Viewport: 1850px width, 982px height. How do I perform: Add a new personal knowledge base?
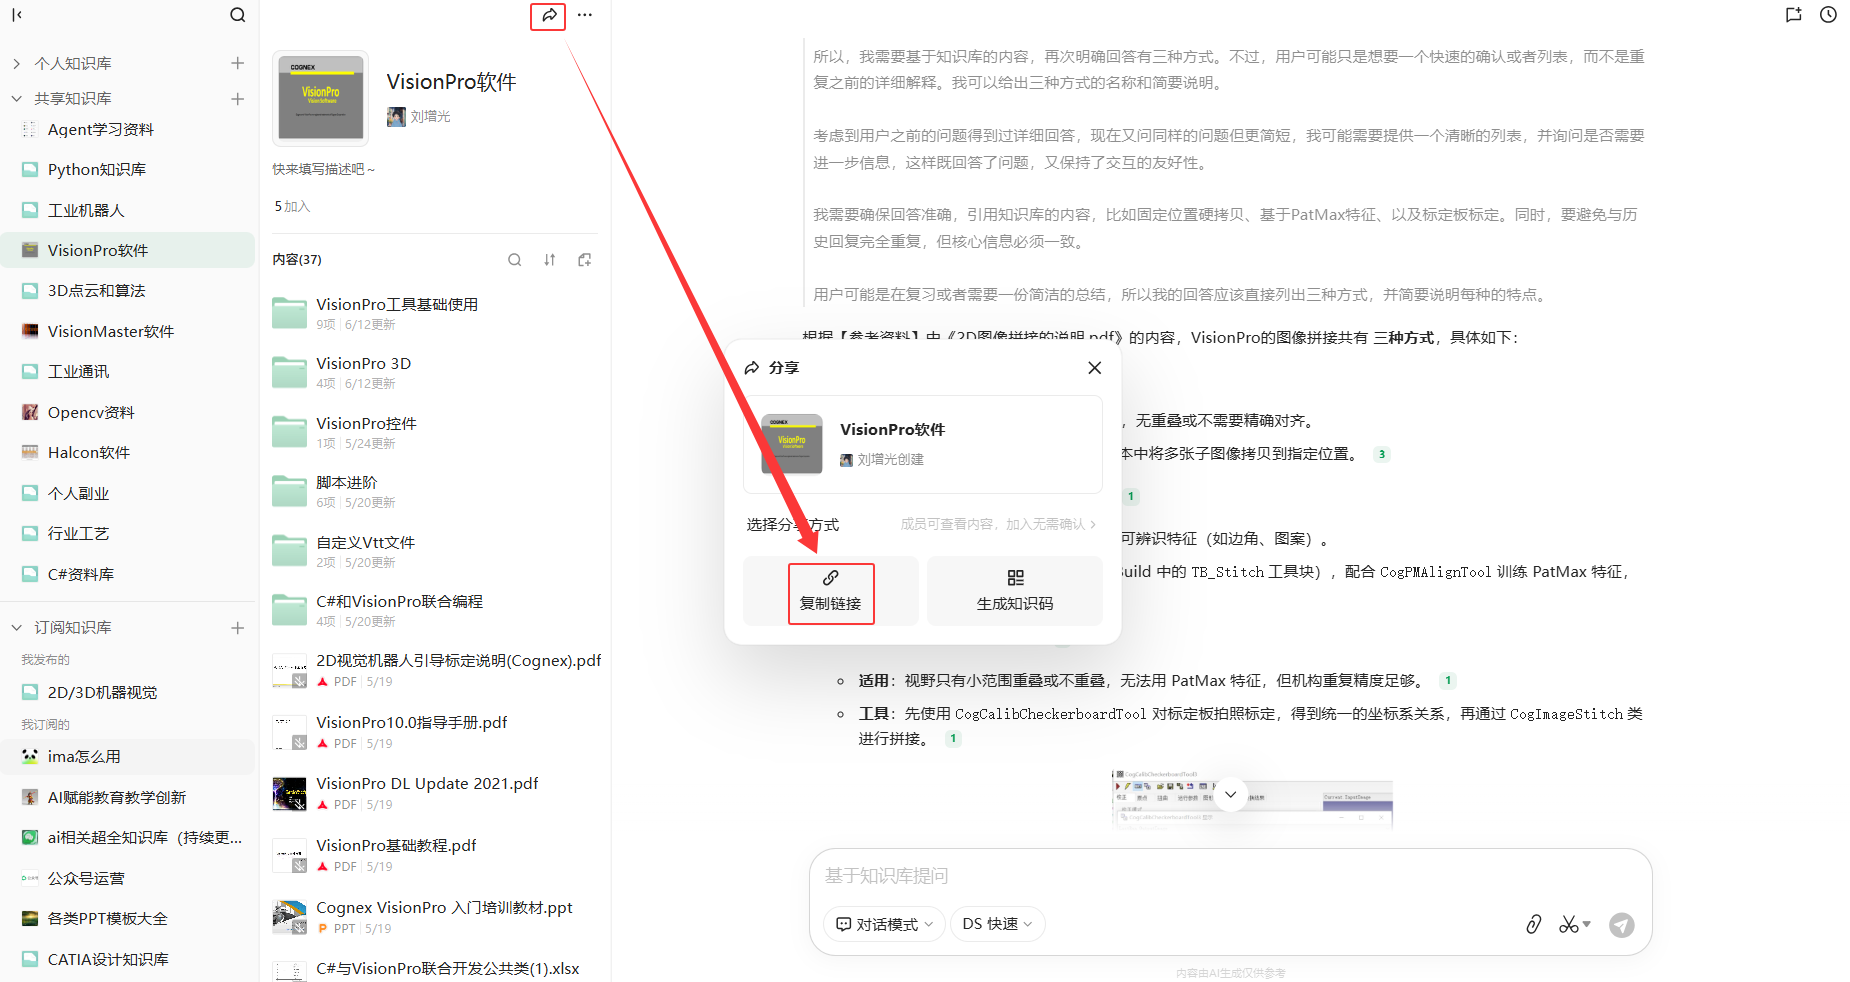[237, 63]
